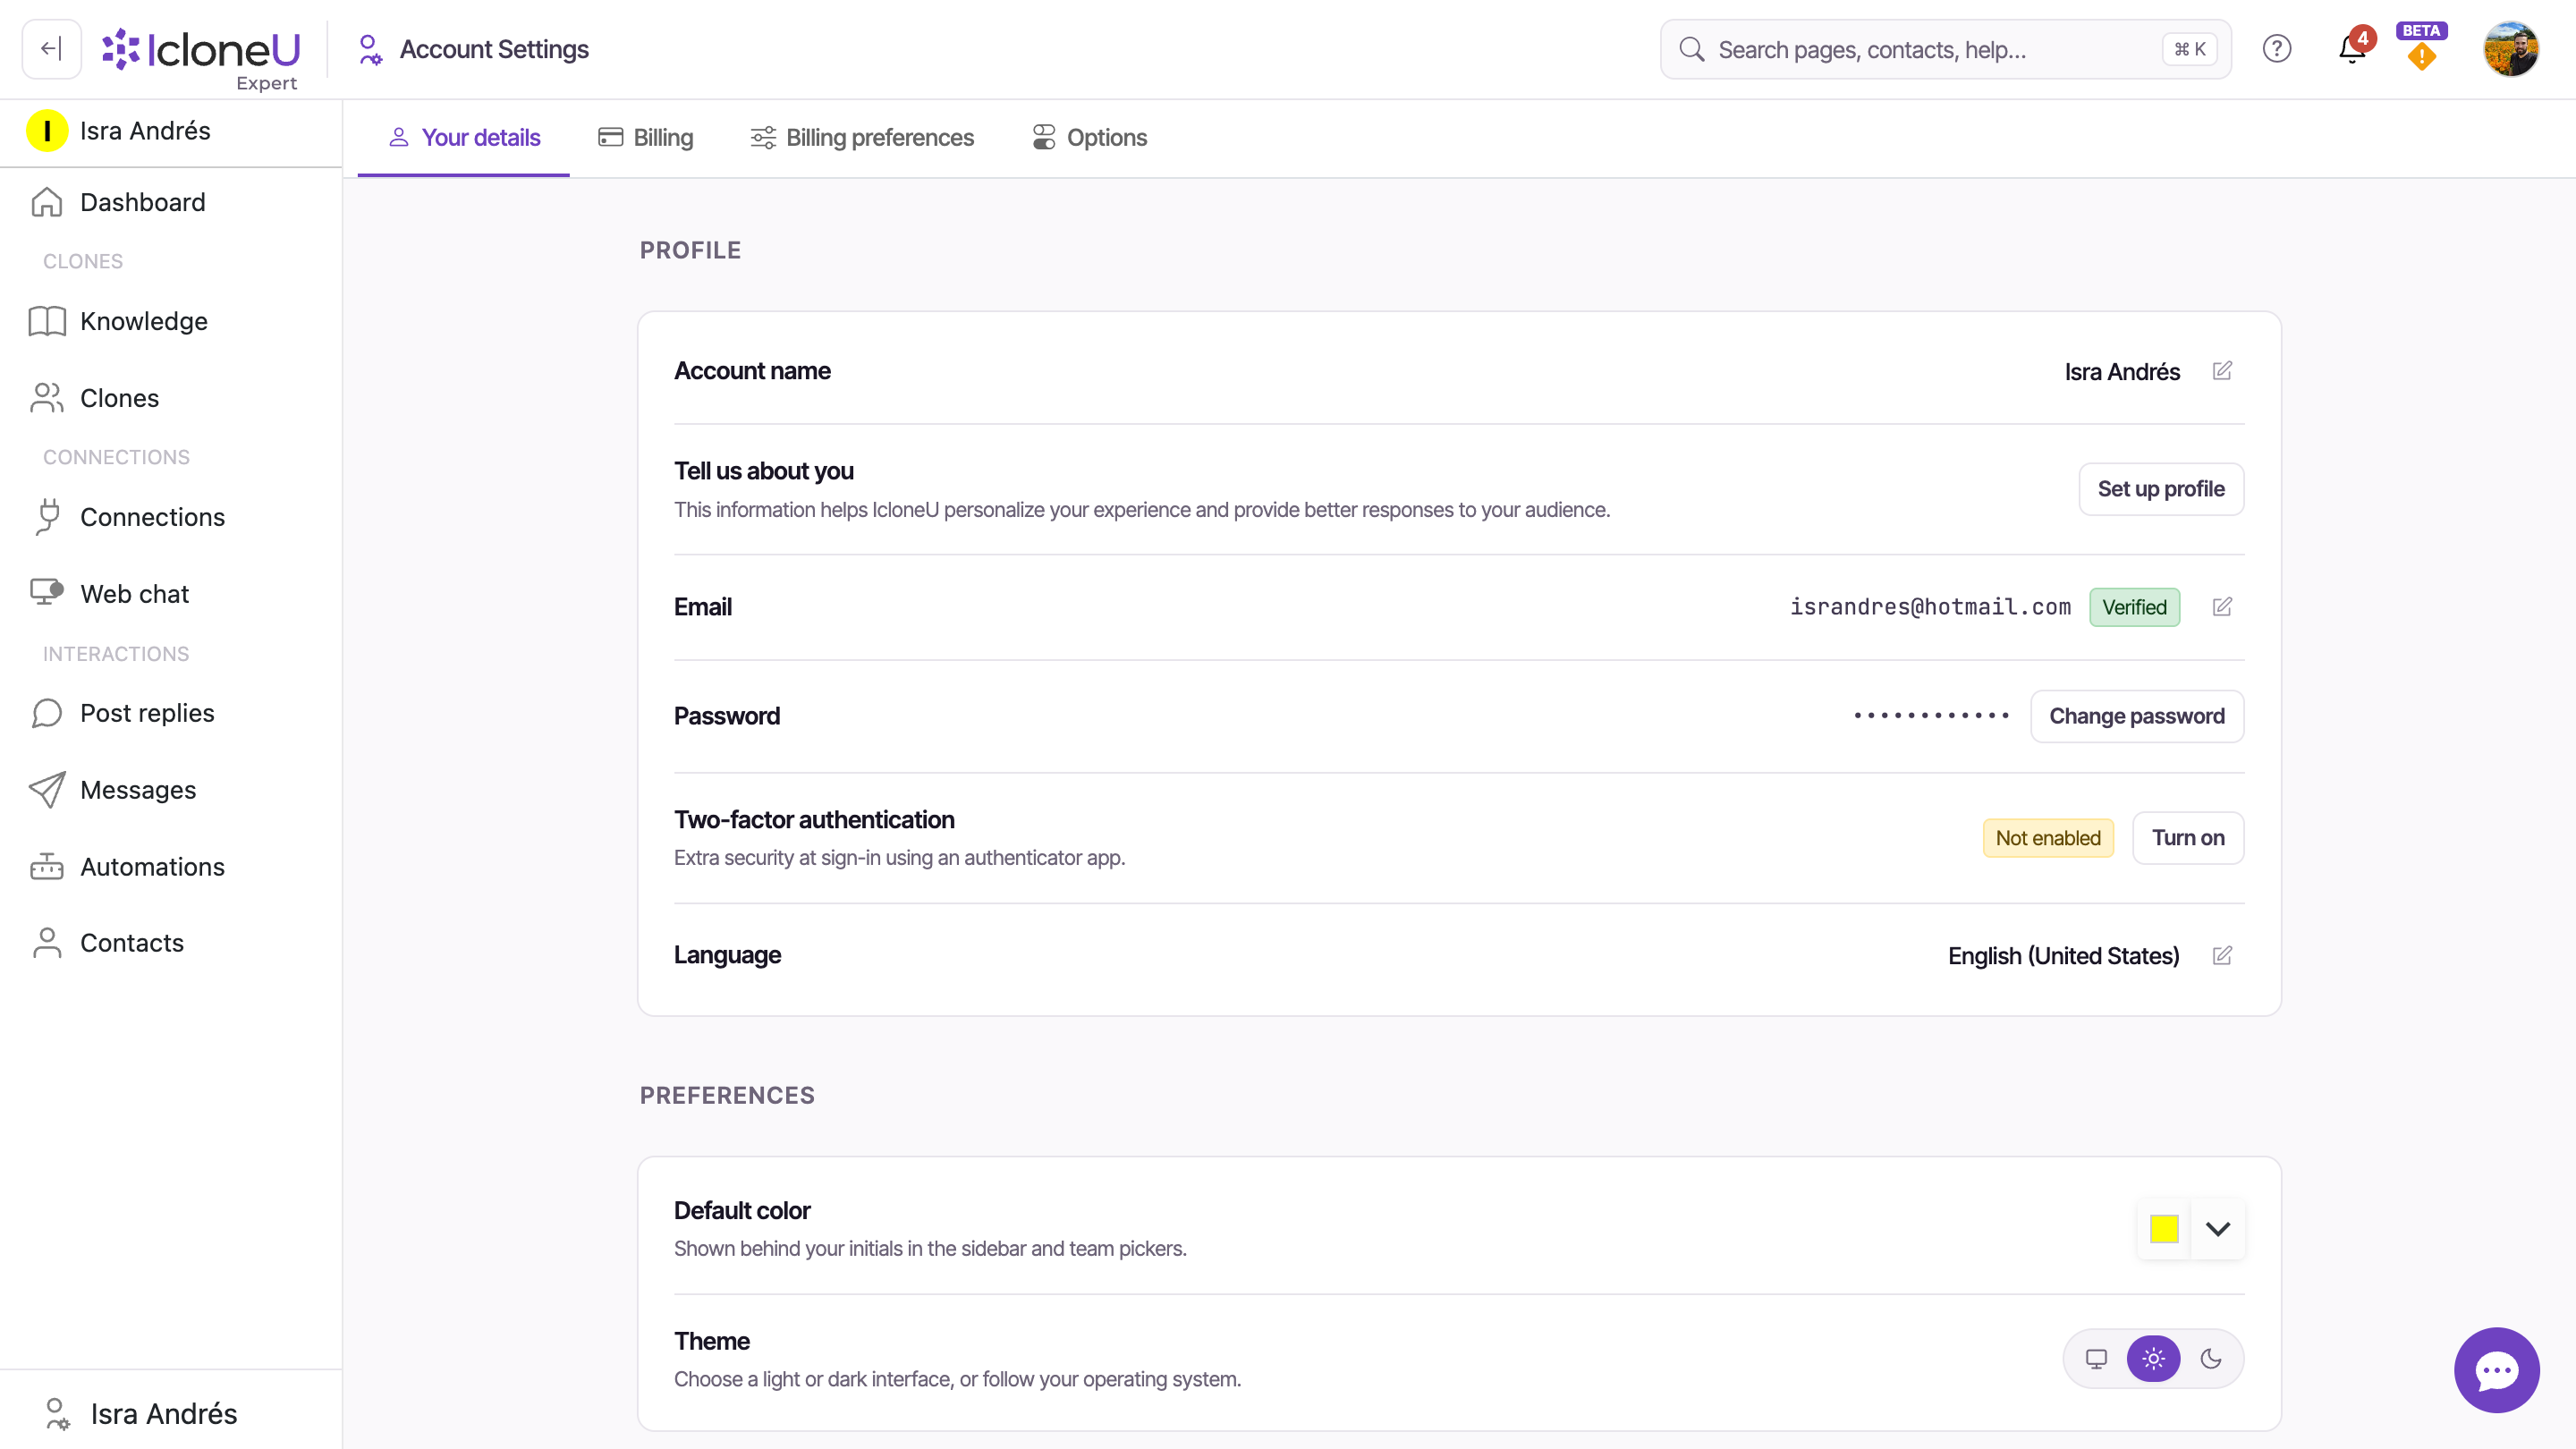Click the Verified email badge

[2134, 607]
